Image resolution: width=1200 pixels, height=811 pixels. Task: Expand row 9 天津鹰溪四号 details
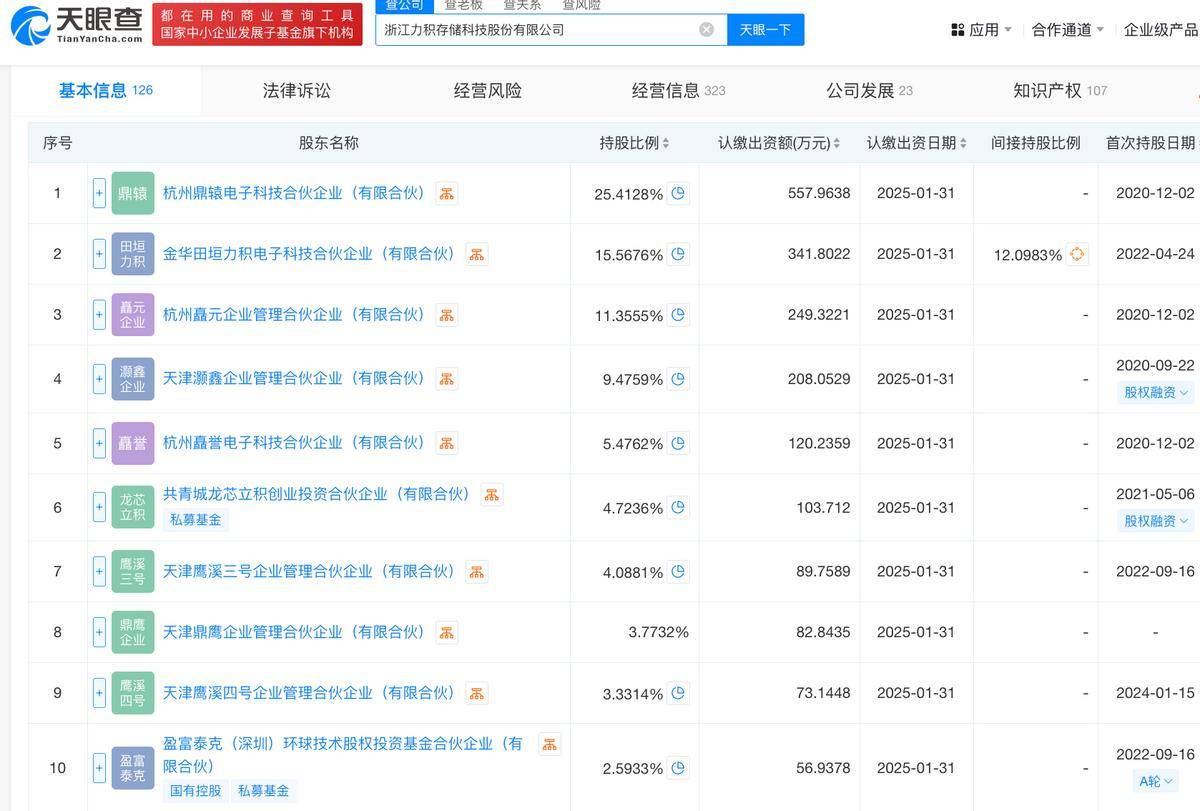(99, 692)
